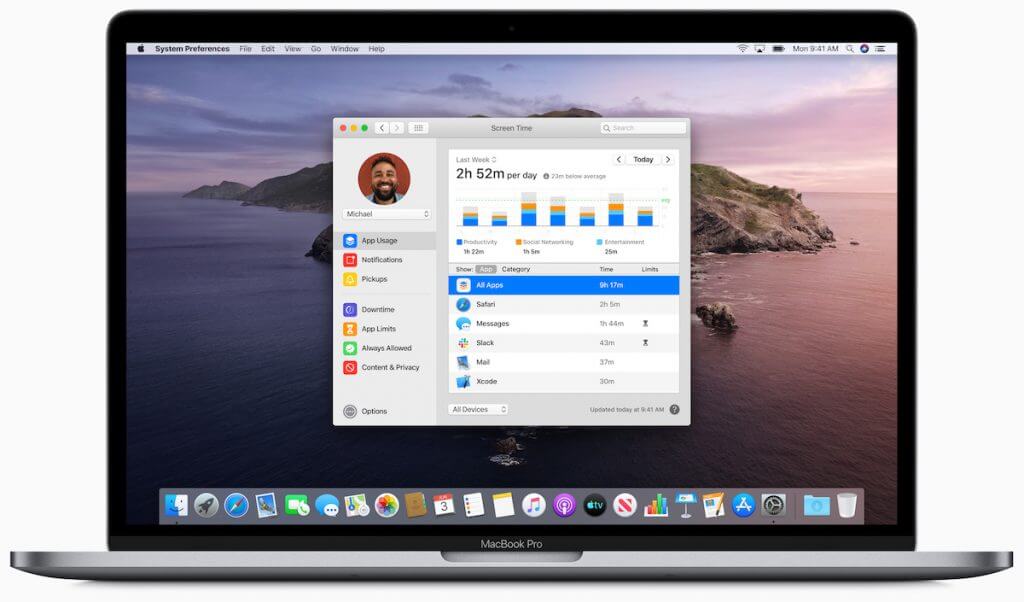Open the Notifications sidebar section
Image resolution: width=1024 pixels, height=602 pixels.
387,260
